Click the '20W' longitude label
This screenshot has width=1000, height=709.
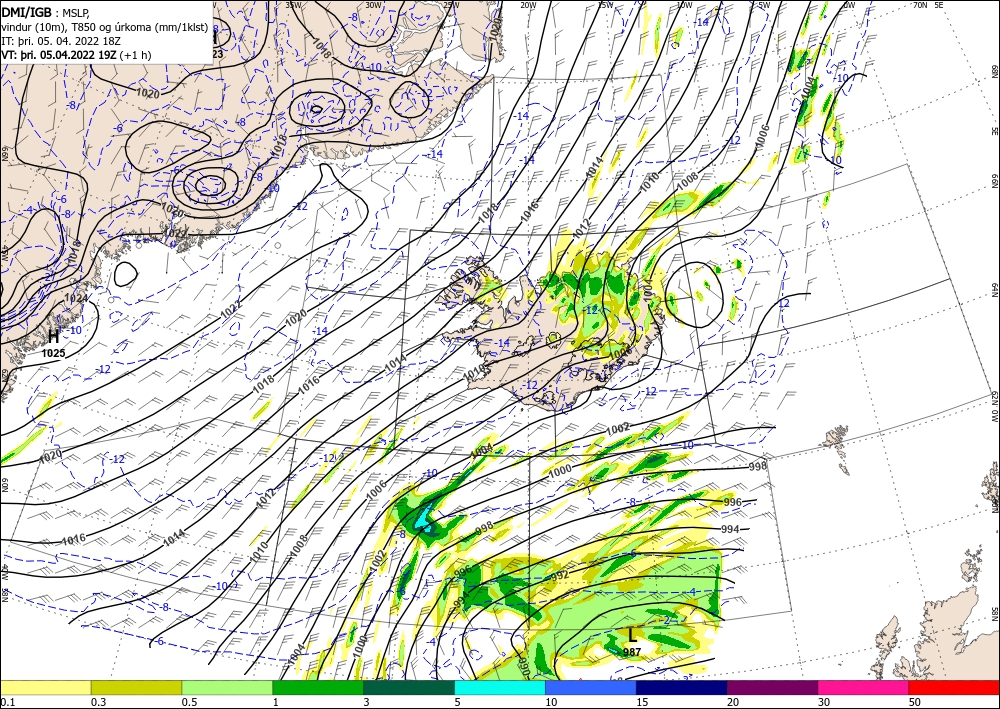click(x=528, y=5)
